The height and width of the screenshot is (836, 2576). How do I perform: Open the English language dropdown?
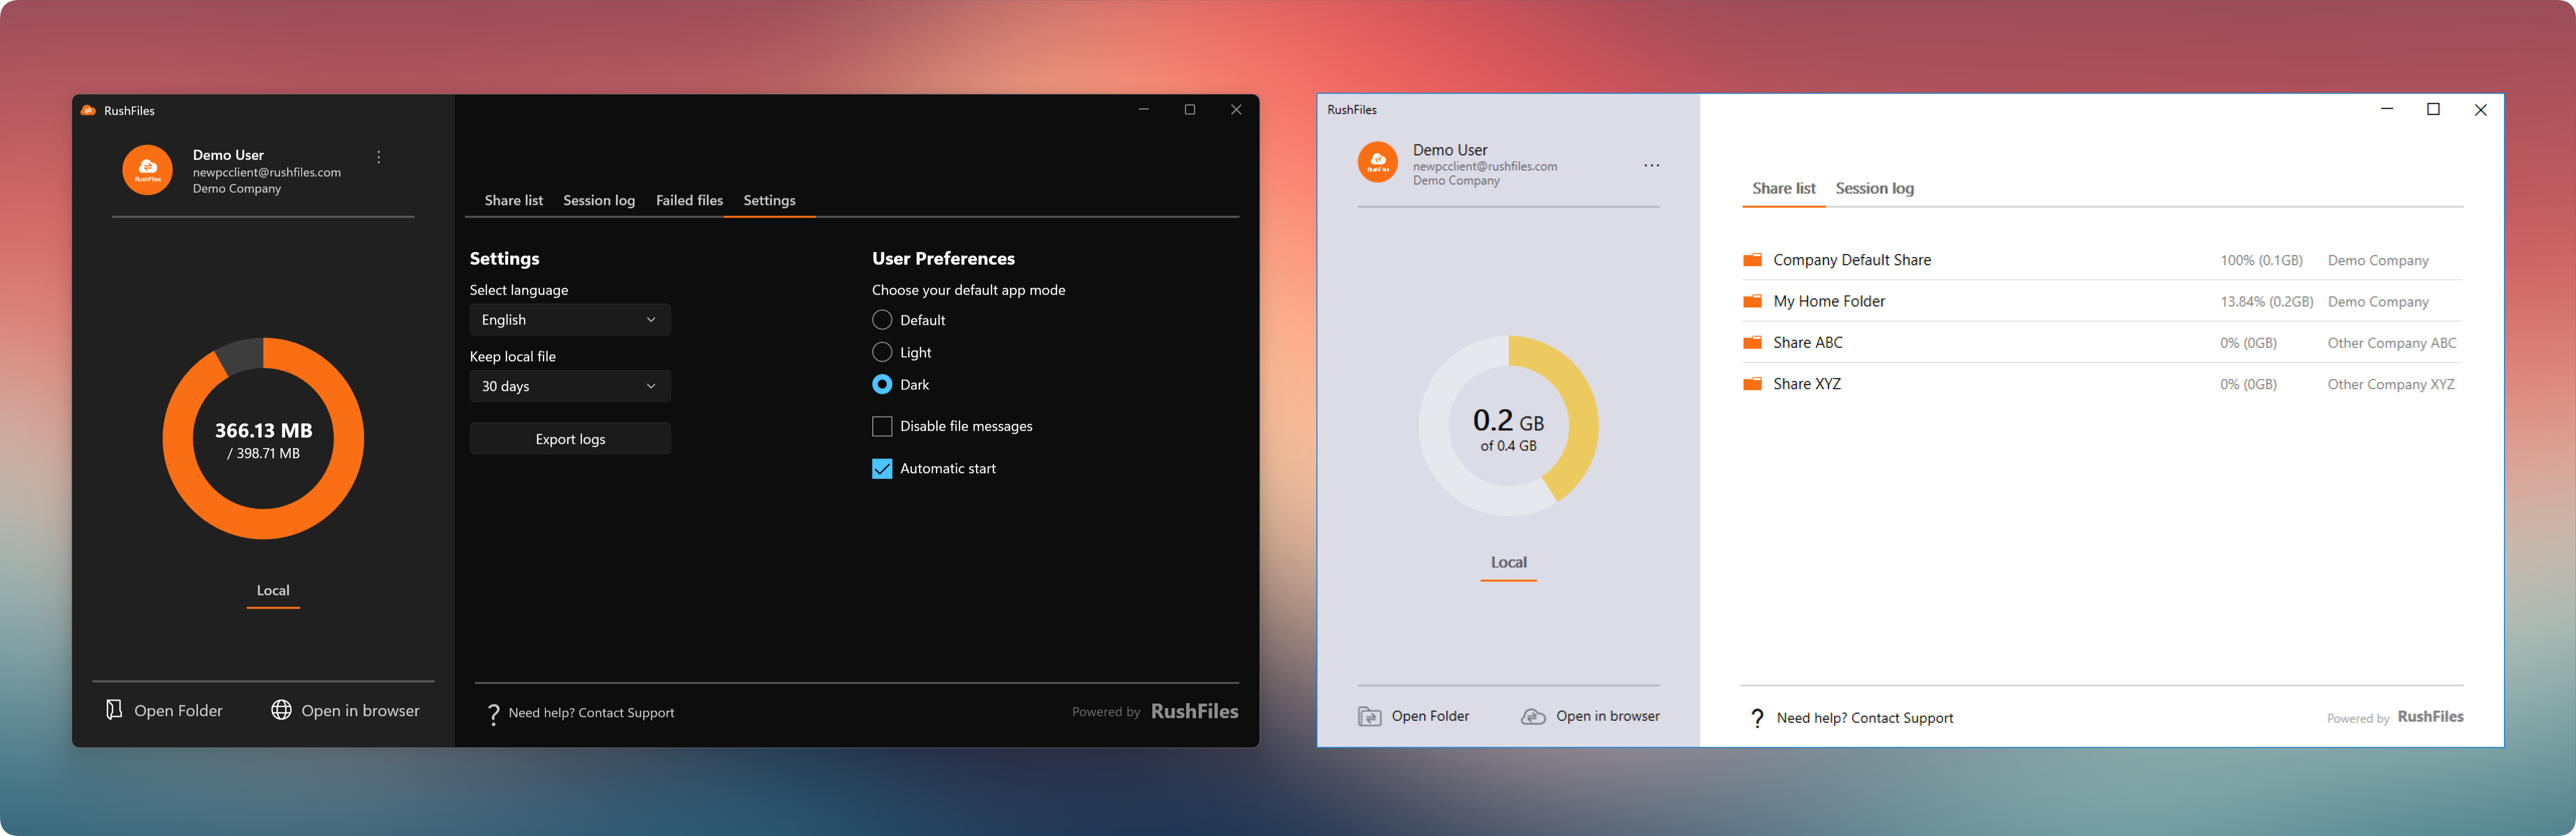pyautogui.click(x=570, y=320)
